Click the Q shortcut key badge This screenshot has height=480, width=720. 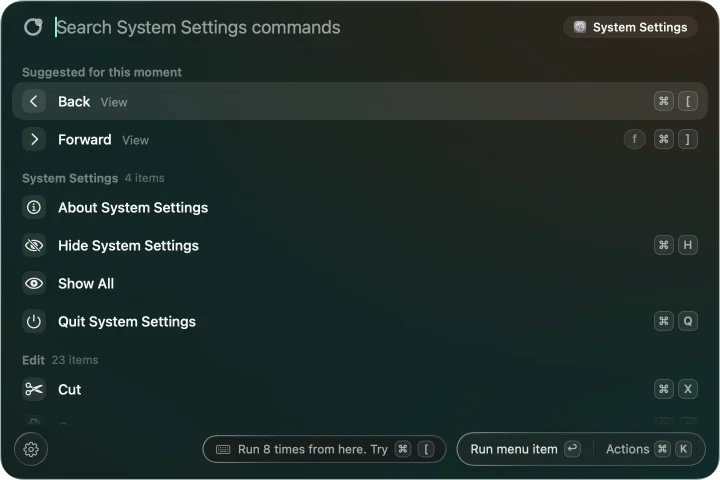click(687, 321)
